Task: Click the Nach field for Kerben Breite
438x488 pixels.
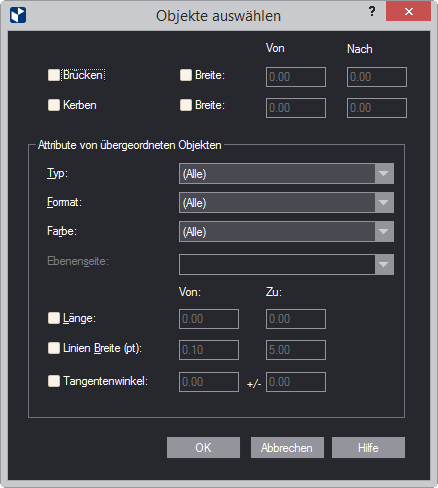Action: pyautogui.click(x=377, y=108)
